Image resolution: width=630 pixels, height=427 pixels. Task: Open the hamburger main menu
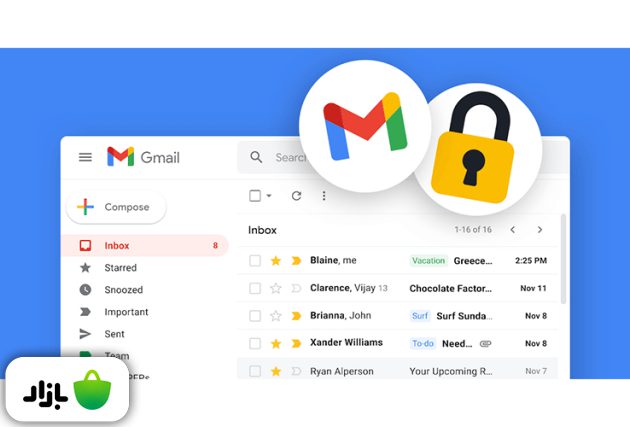85,157
